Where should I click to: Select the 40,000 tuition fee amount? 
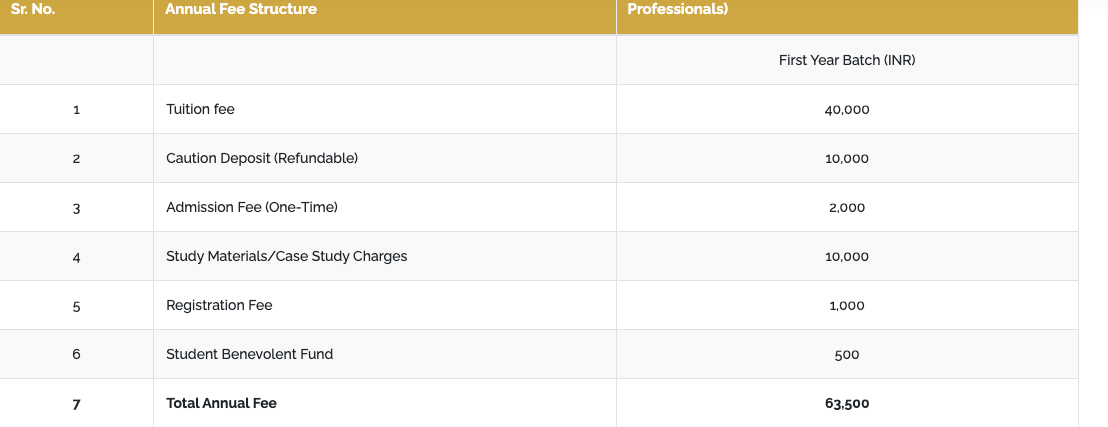(x=846, y=109)
